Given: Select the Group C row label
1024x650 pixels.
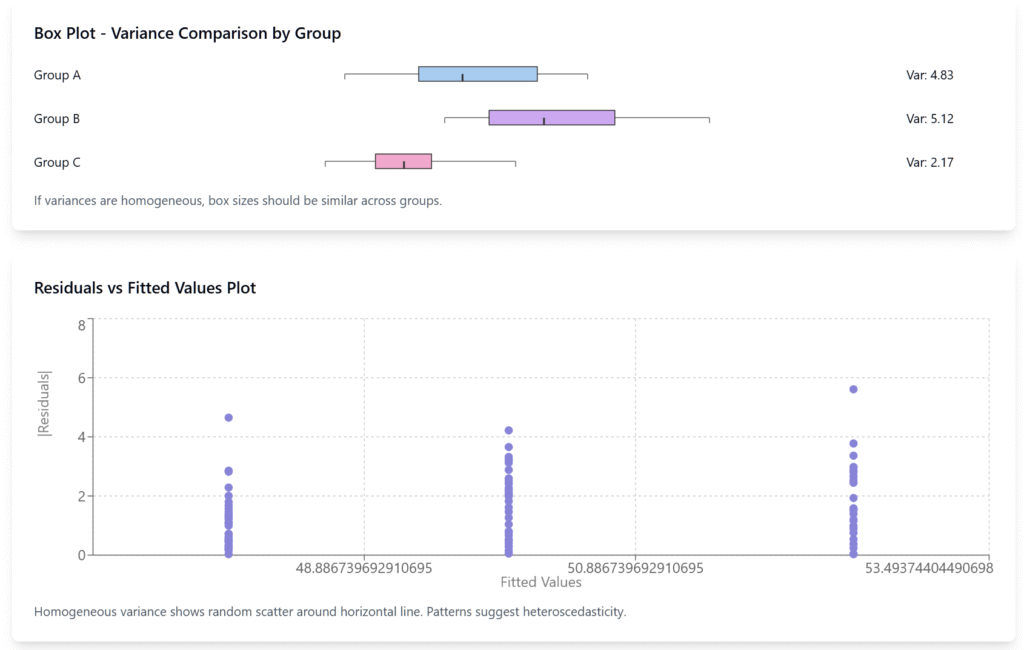Looking at the screenshot, I should 57,162.
